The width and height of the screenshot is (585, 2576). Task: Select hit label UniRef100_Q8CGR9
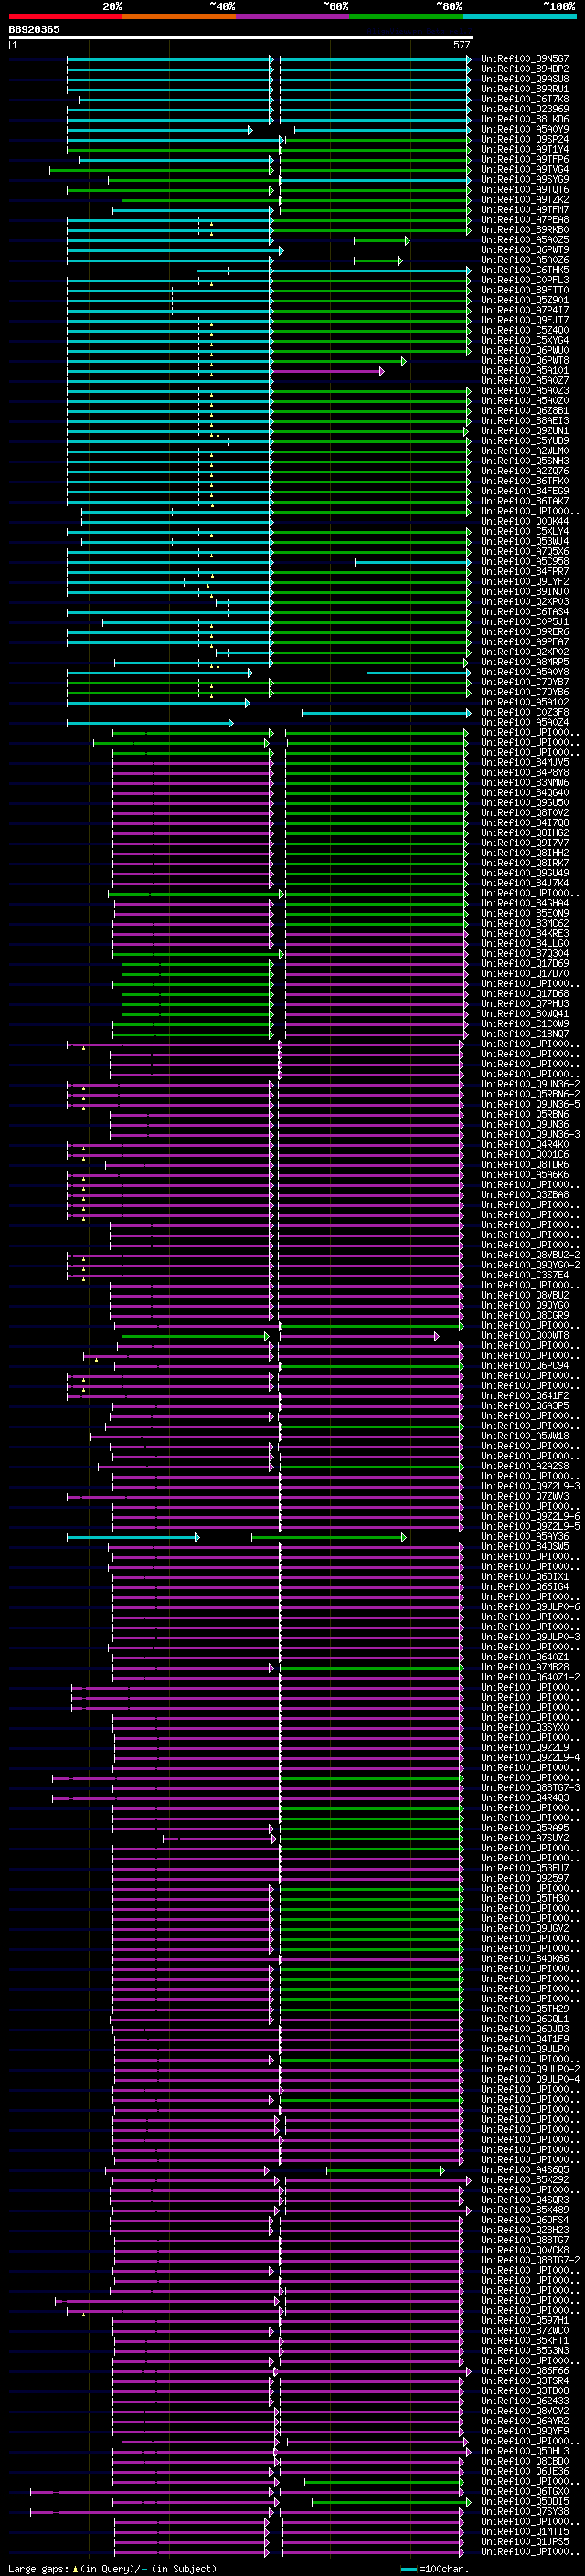pyautogui.click(x=525, y=1315)
